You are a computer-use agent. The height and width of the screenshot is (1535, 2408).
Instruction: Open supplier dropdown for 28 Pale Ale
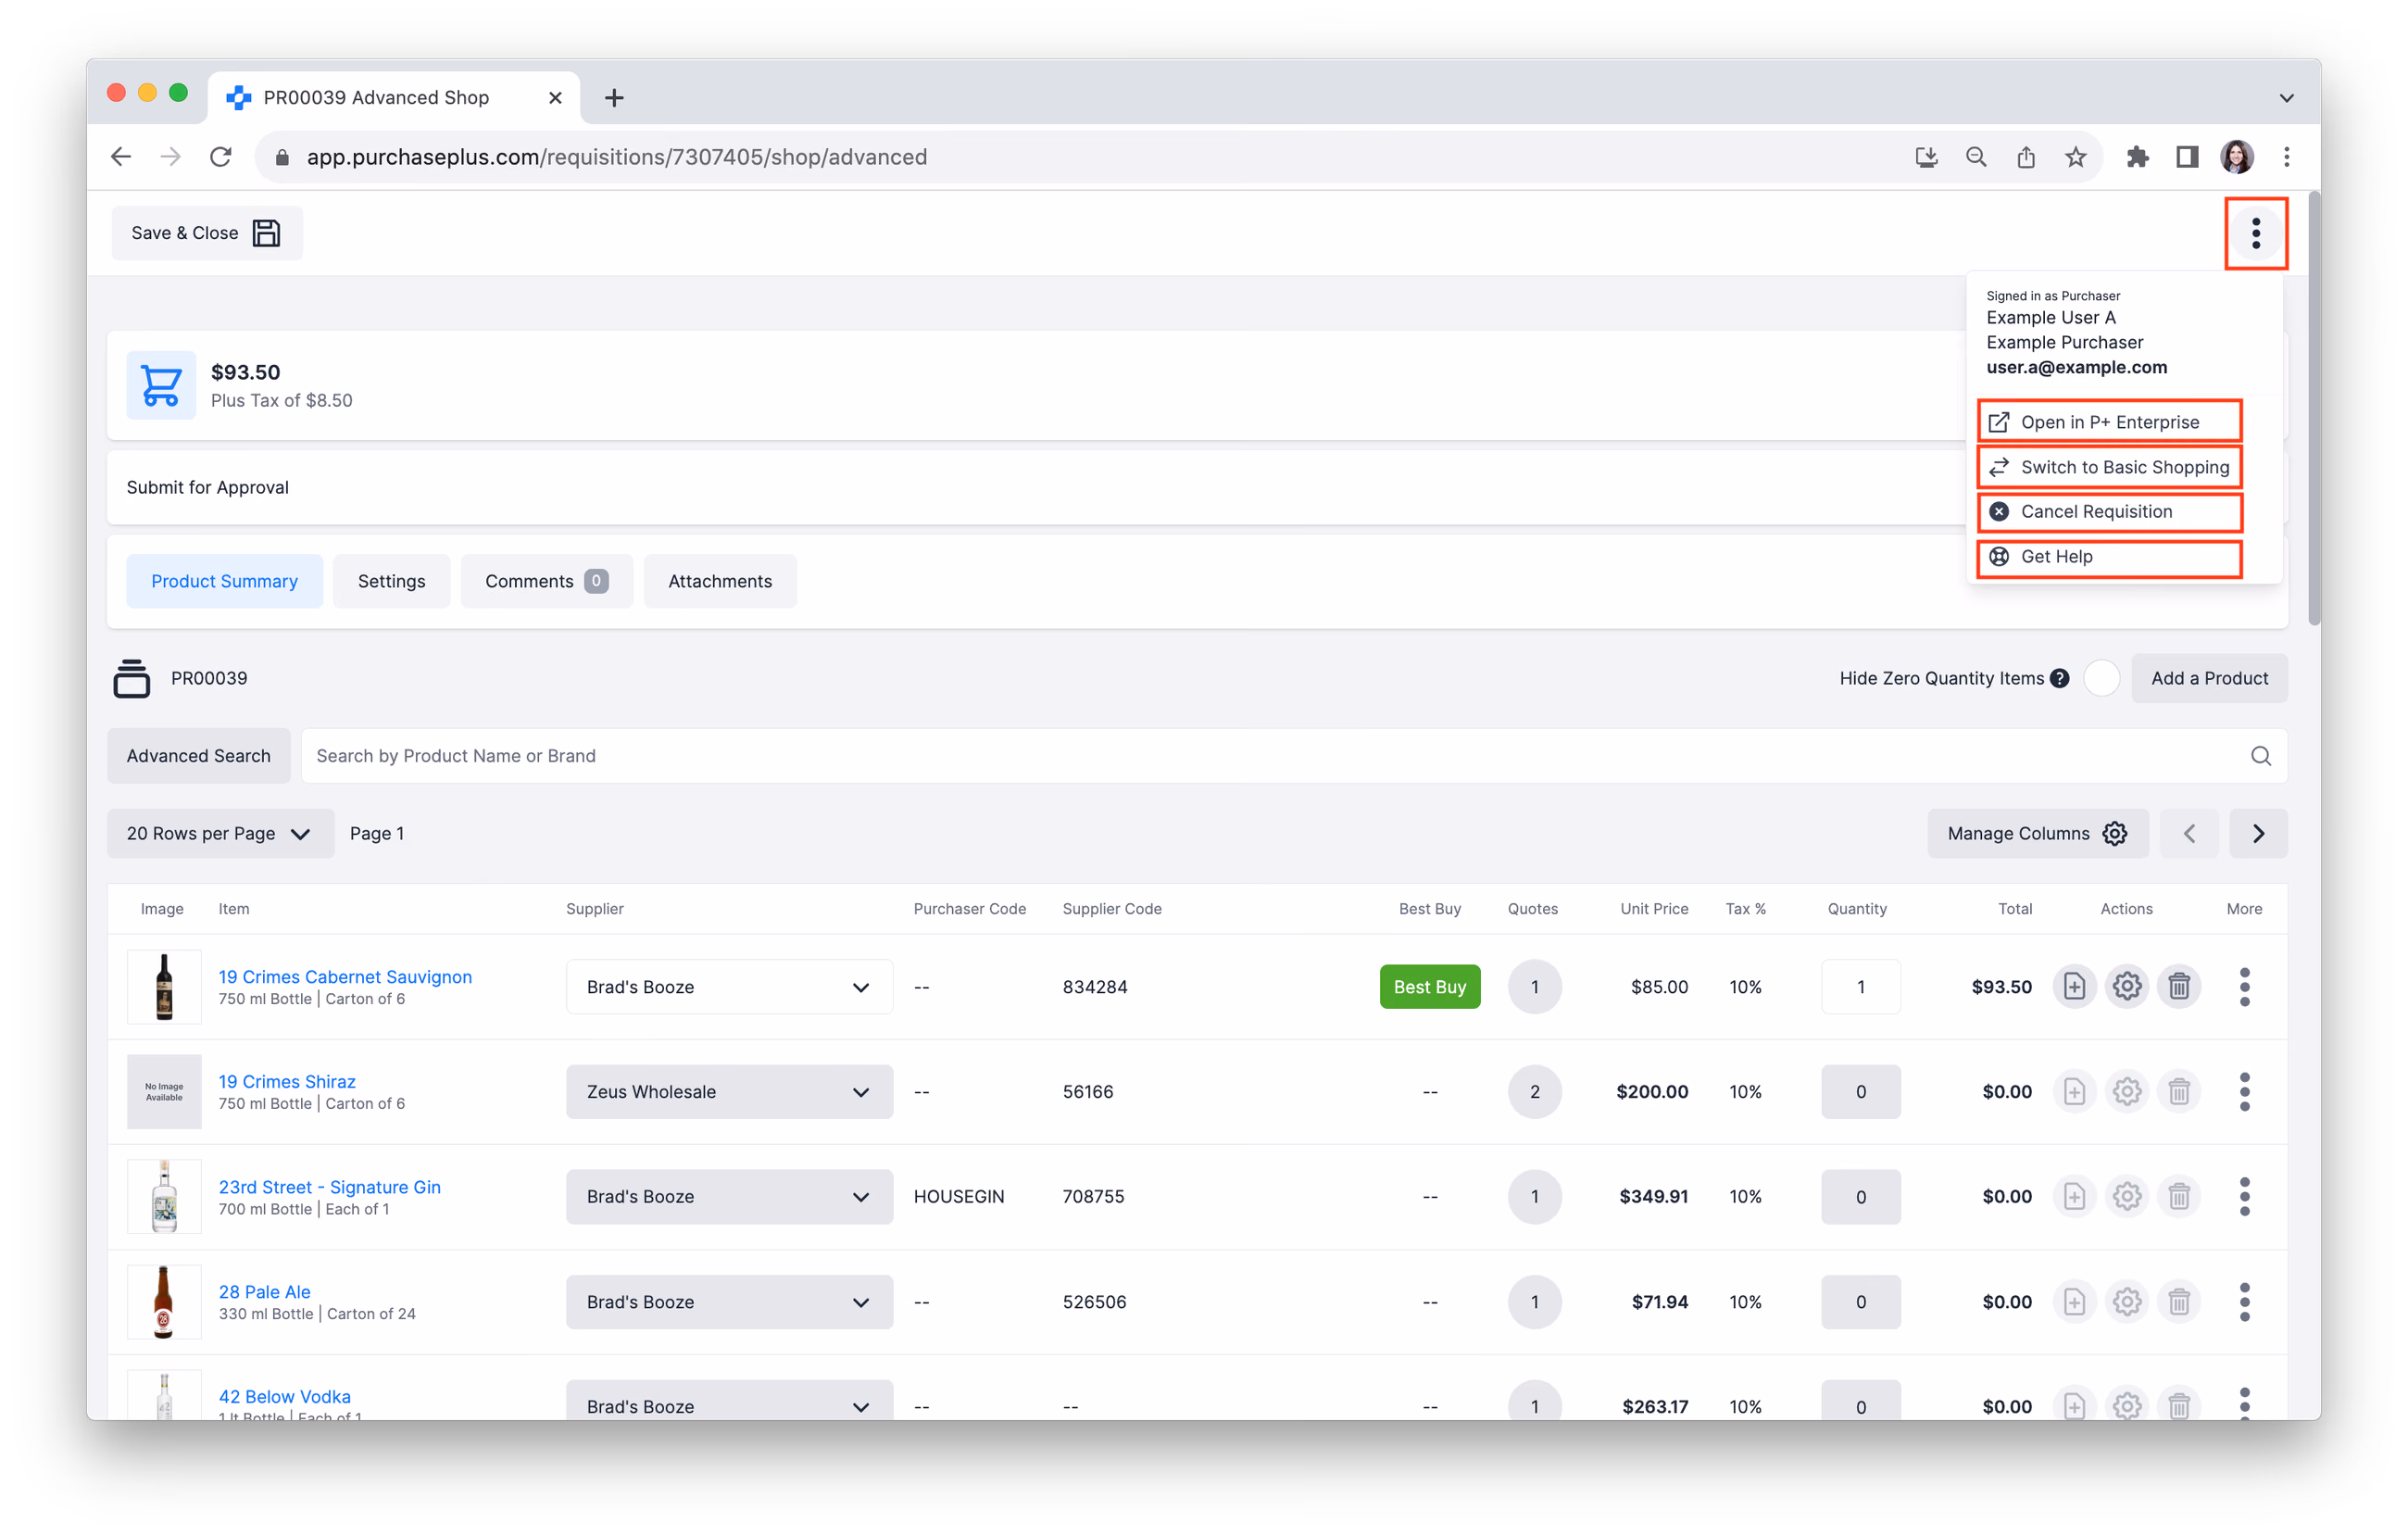729,1302
